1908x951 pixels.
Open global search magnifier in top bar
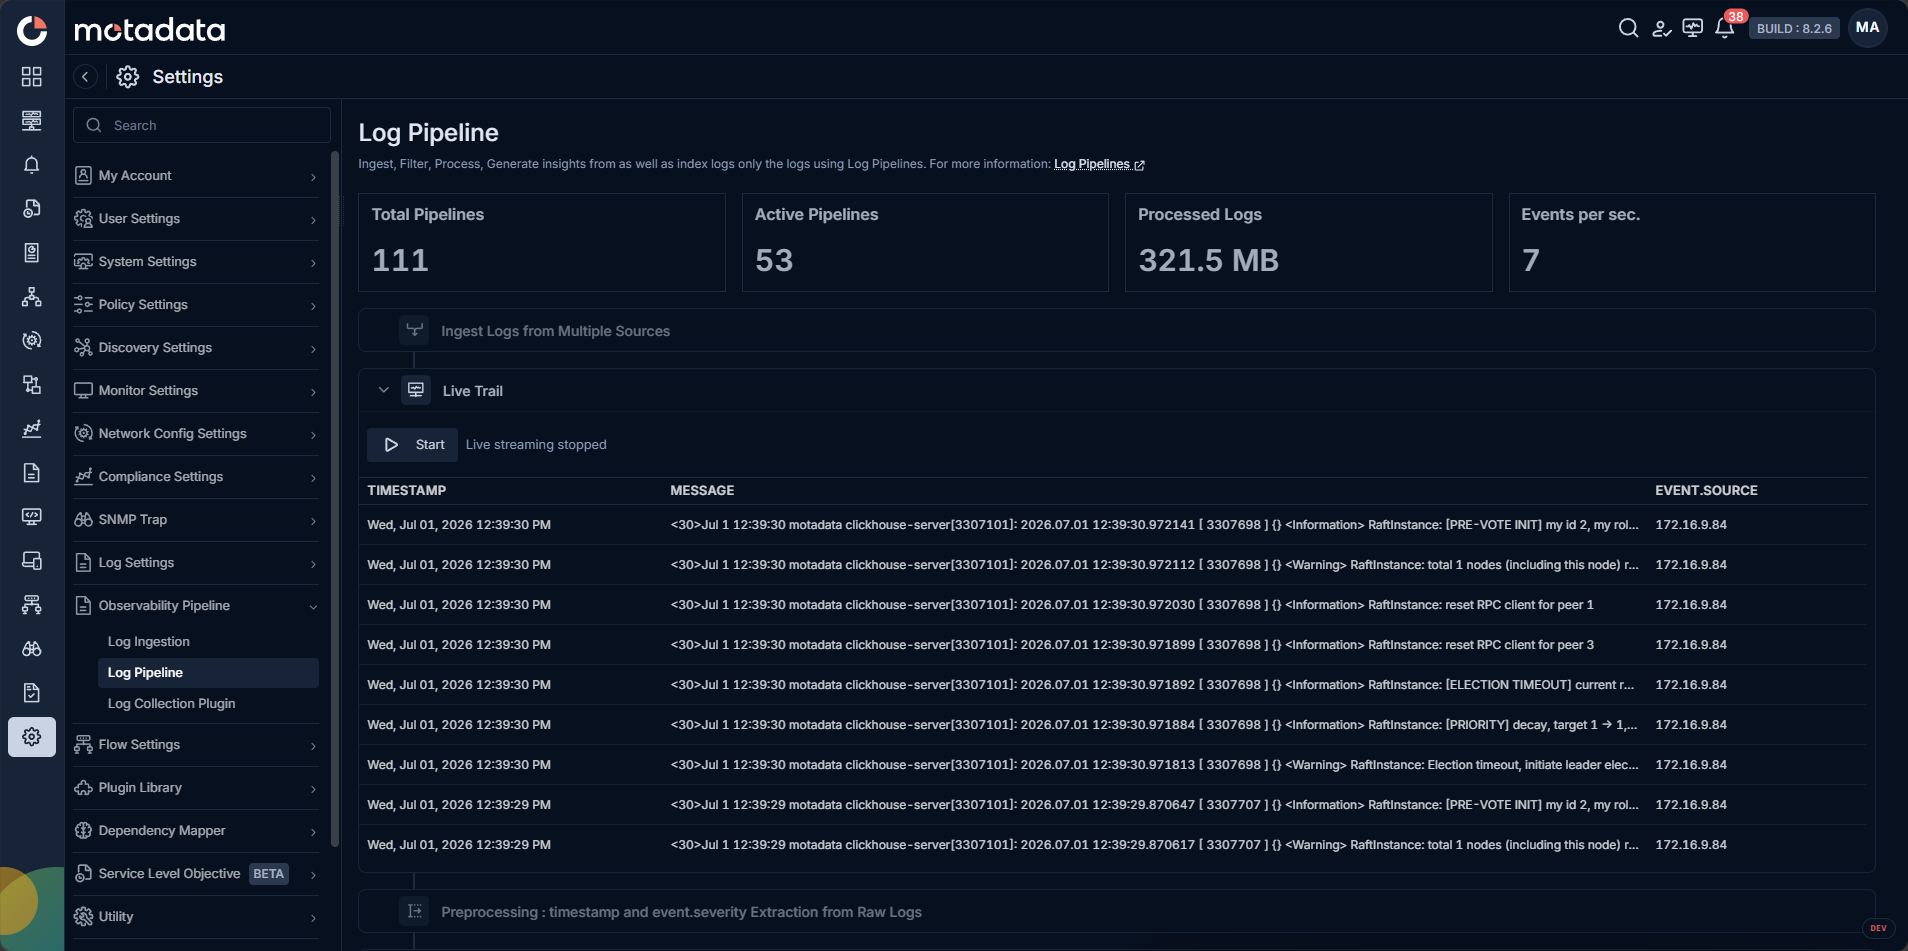pos(1628,28)
